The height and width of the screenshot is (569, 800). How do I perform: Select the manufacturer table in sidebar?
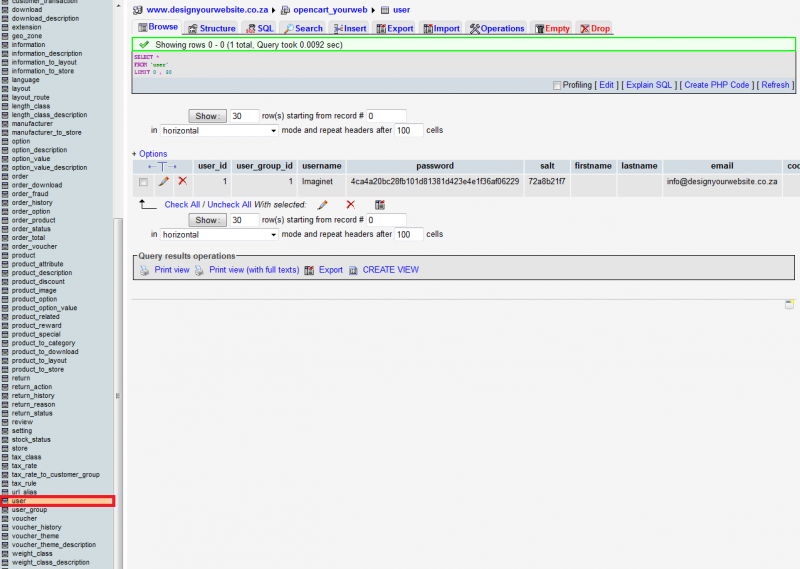point(32,123)
